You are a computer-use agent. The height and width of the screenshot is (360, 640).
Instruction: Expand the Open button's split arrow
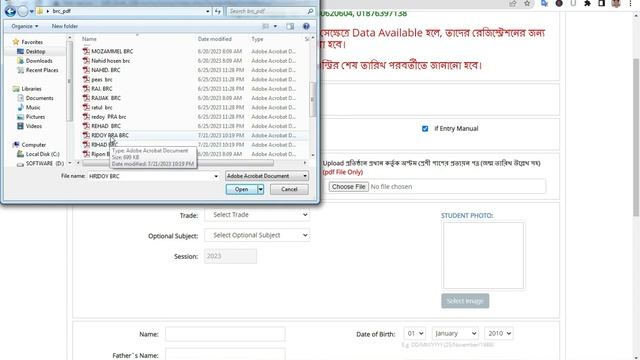[260, 189]
